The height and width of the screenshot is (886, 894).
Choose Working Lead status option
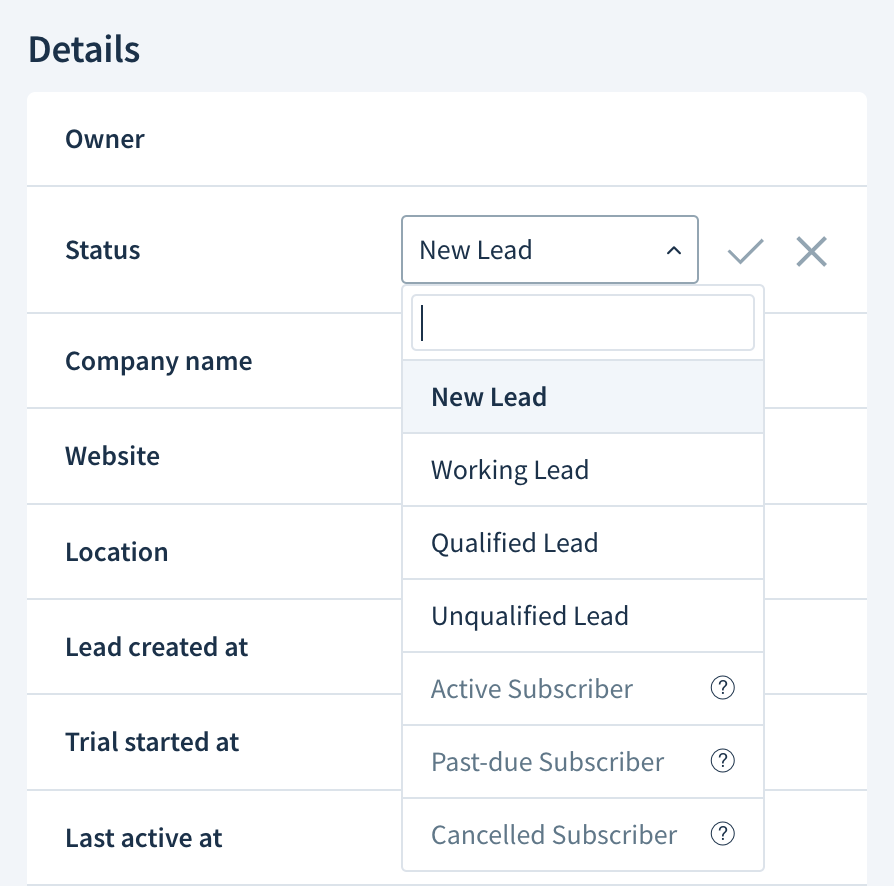583,470
